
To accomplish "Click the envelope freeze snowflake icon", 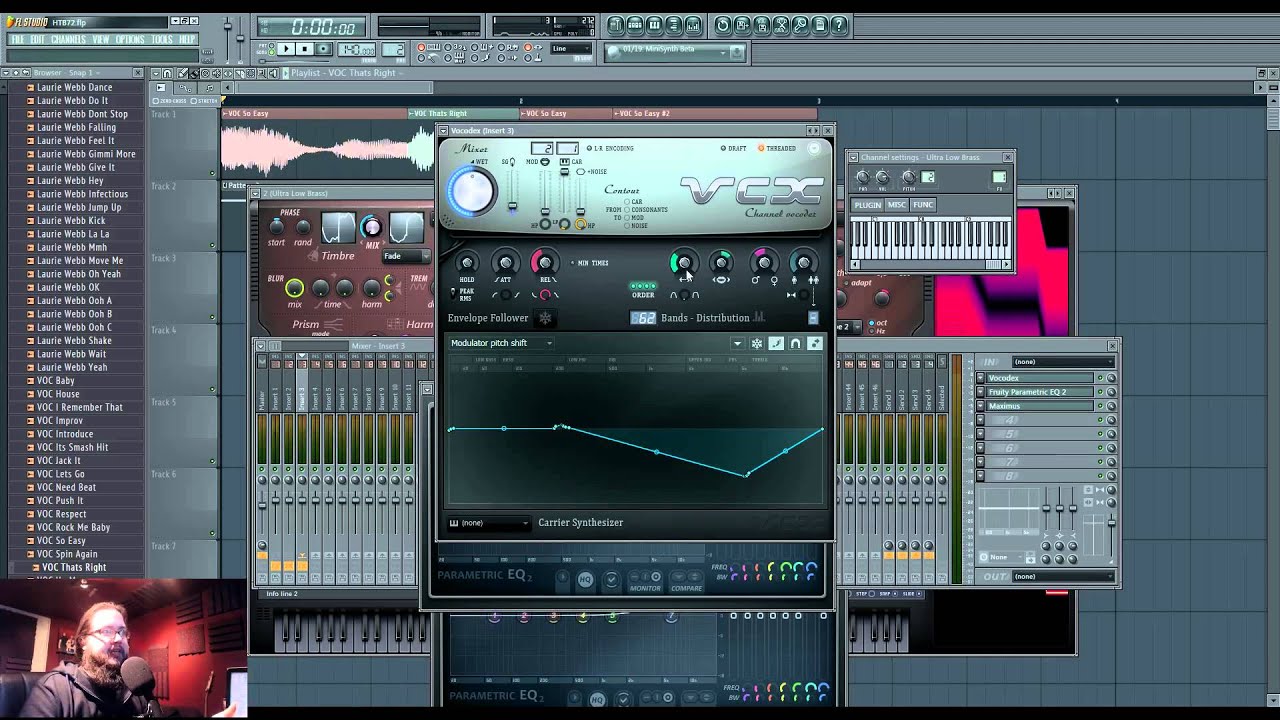I will 757,343.
